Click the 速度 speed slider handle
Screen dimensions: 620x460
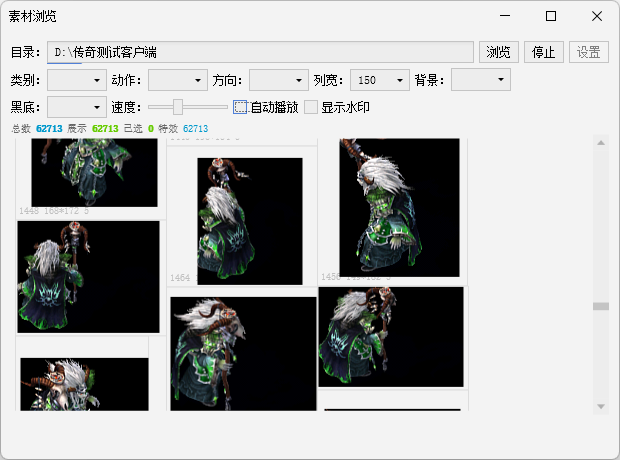(x=178, y=107)
